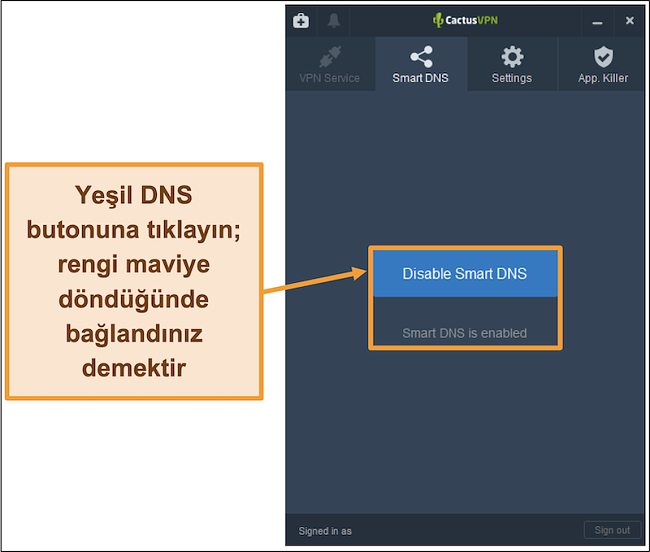650x552 pixels.
Task: Click the Disable Smart DNS button
Action: point(465,274)
